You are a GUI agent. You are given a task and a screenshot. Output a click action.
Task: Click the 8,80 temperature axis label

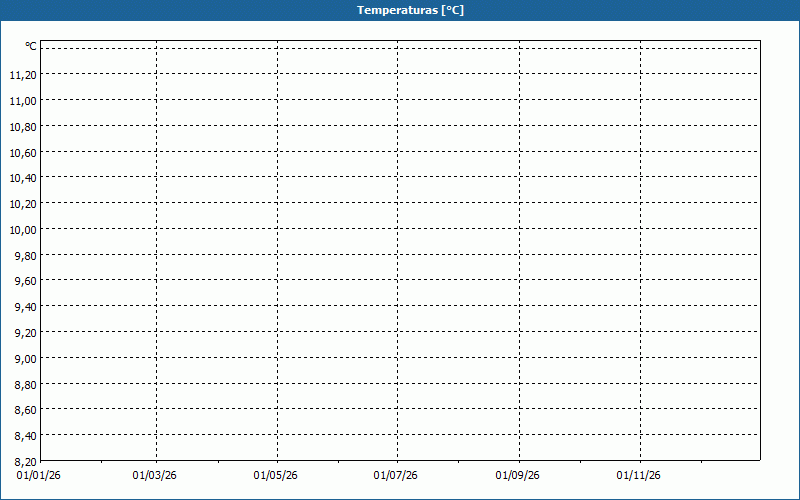pyautogui.click(x=25, y=385)
